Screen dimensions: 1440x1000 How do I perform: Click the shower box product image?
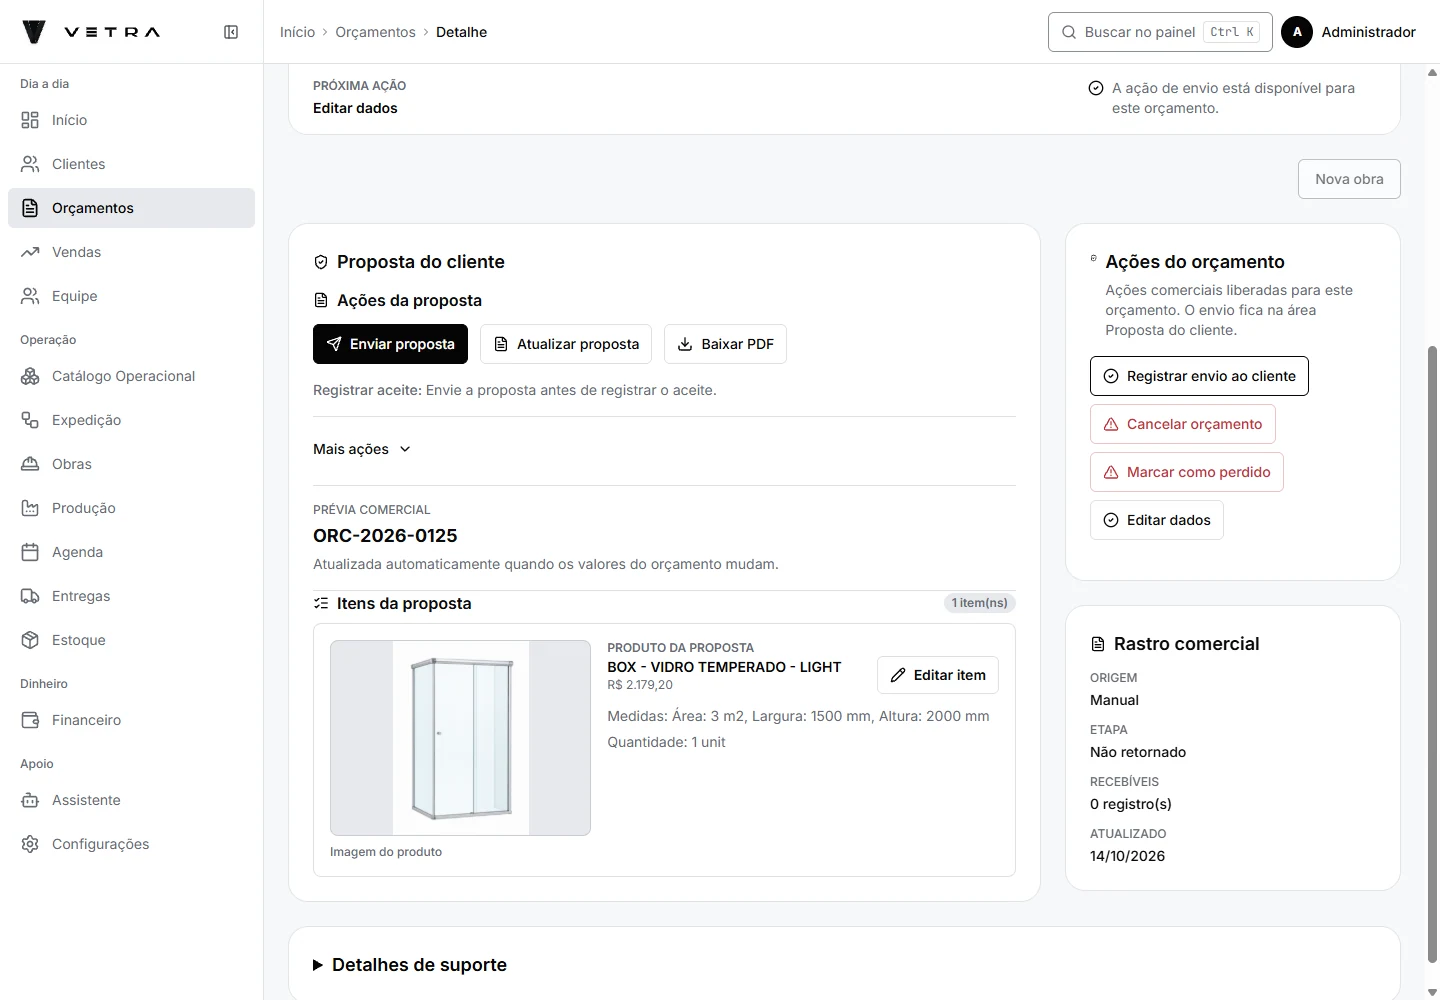tap(460, 738)
